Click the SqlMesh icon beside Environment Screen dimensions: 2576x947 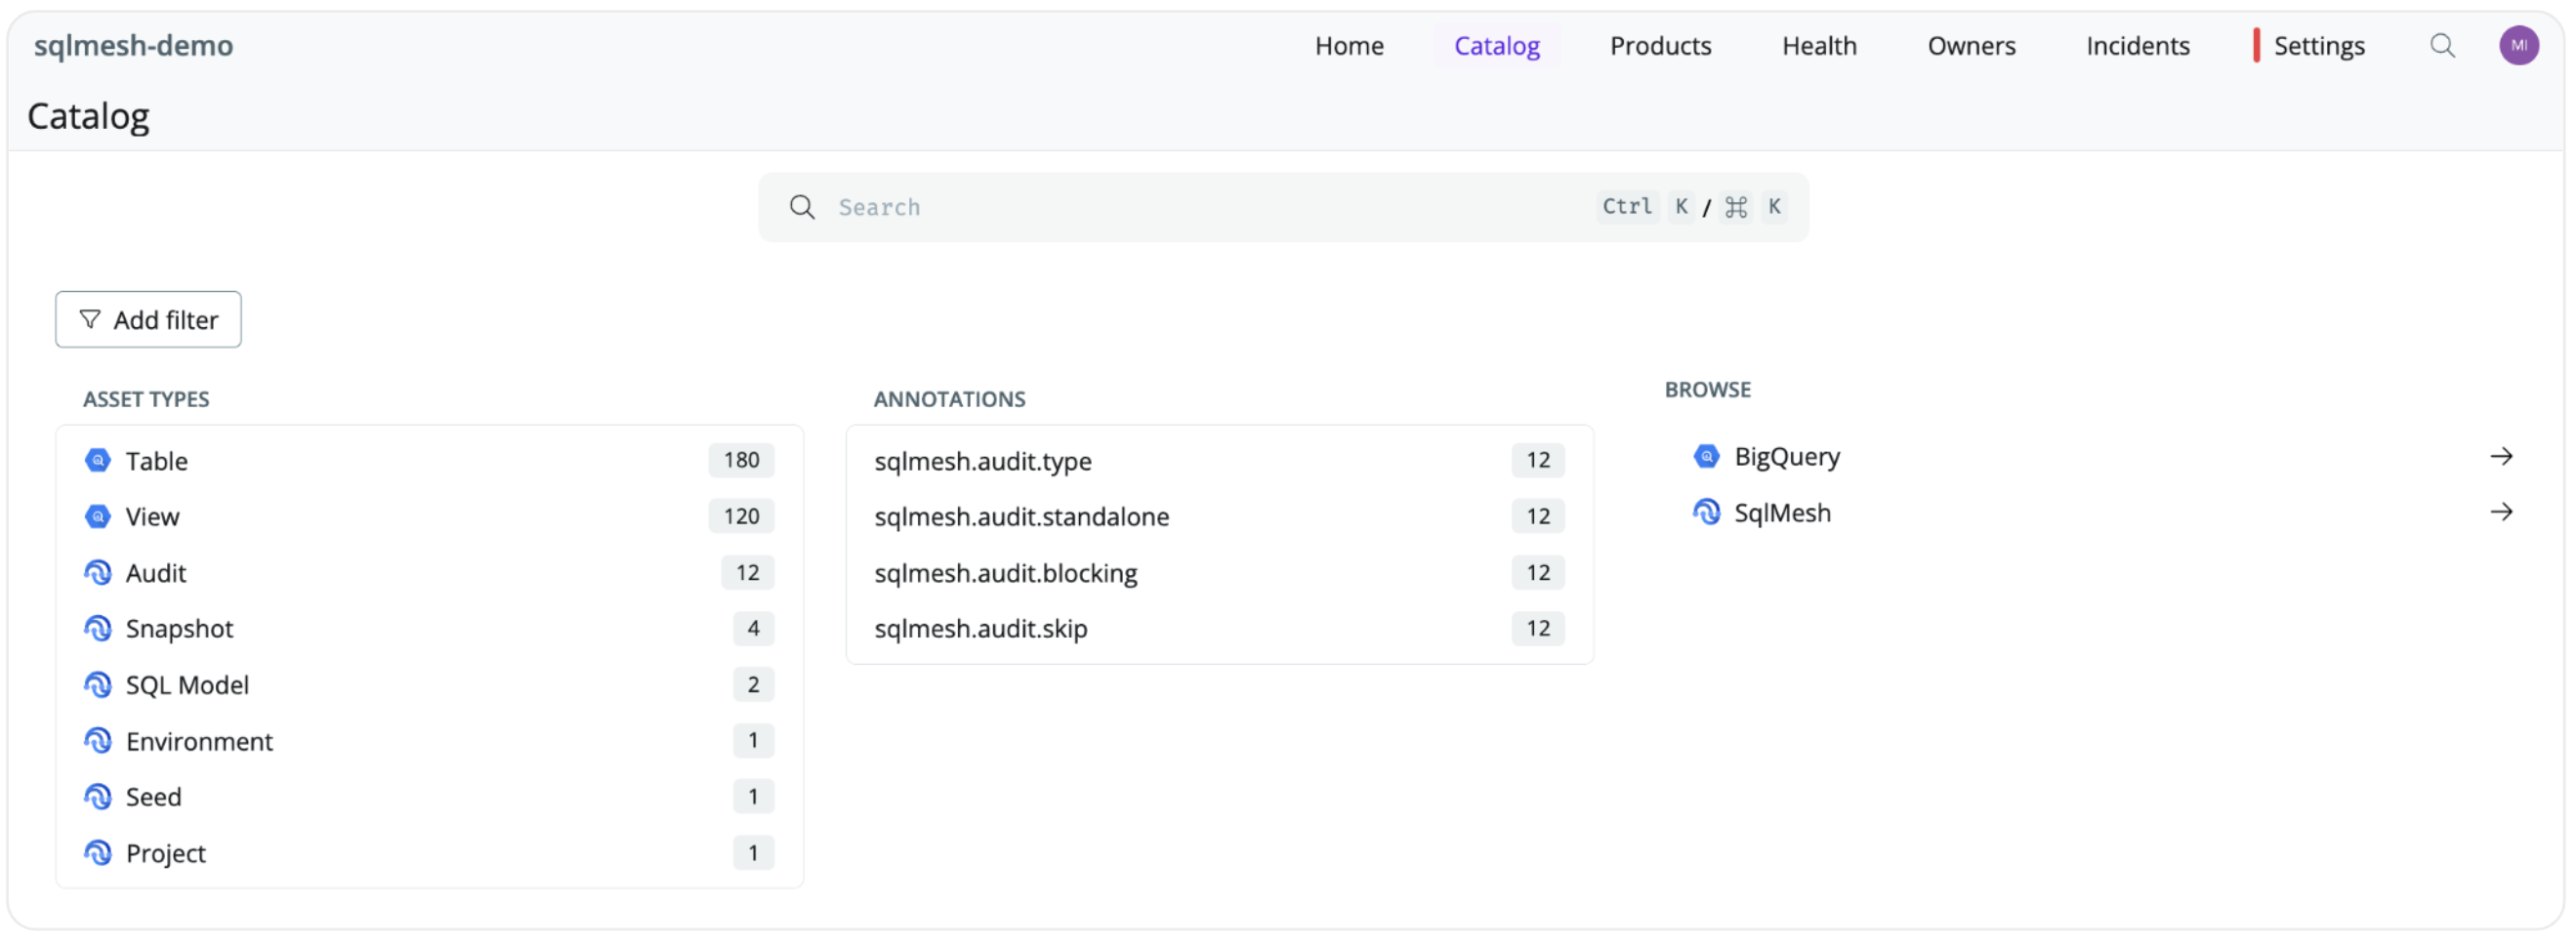click(x=98, y=741)
